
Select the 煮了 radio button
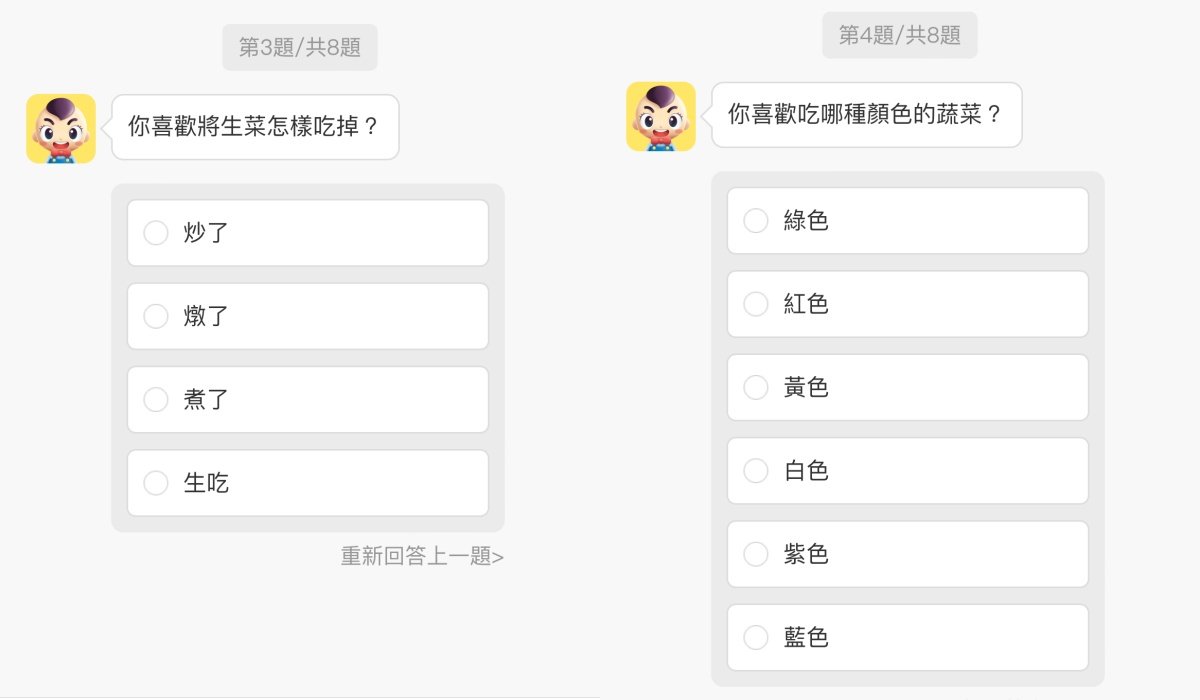tap(155, 399)
